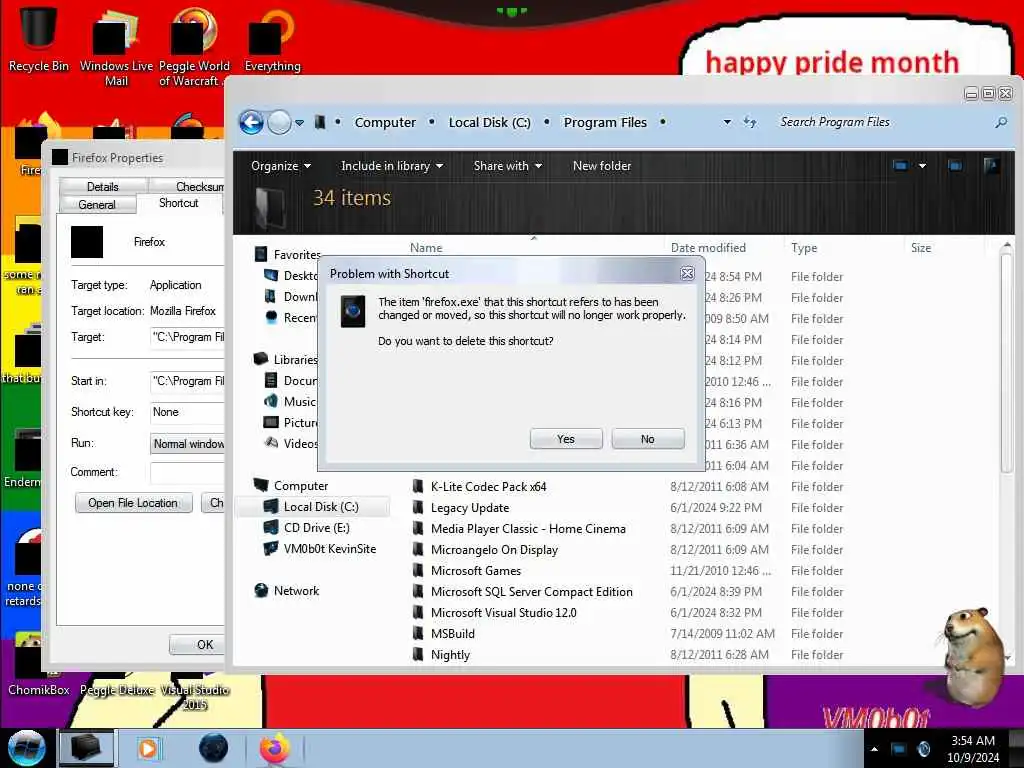Click No in Problem with Shortcut dialog
This screenshot has height=768, width=1024.
coord(647,439)
